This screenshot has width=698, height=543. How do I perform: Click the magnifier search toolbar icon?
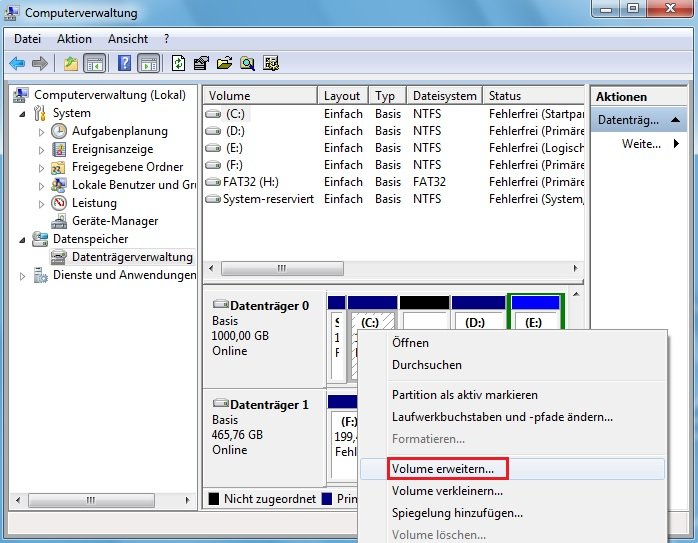point(248,63)
